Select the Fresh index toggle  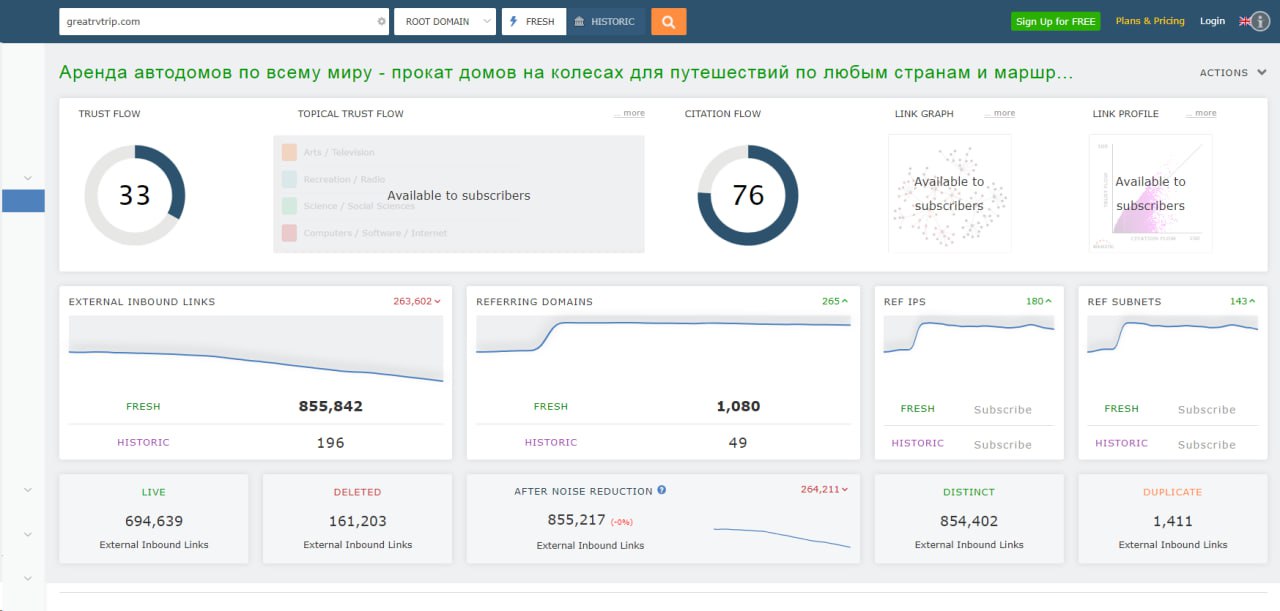coord(533,21)
